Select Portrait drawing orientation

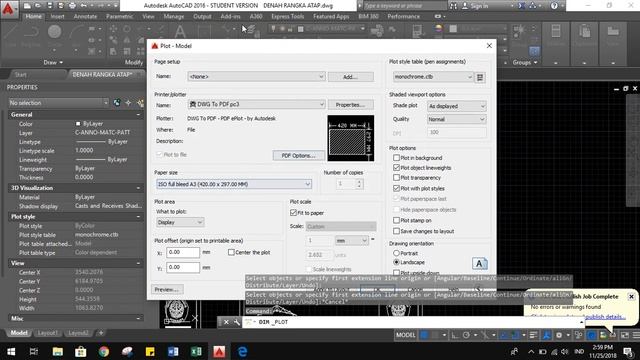click(x=396, y=253)
